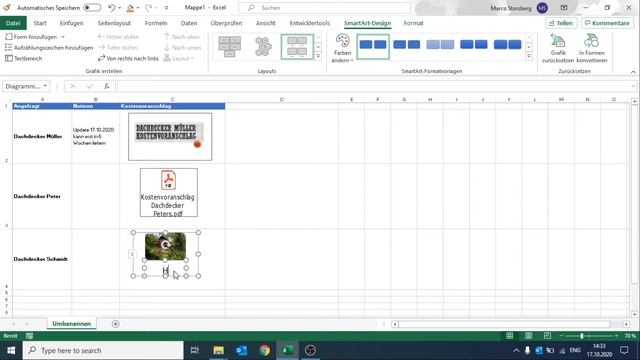
Task: Open Outlook from taskbar
Action: click(x=241, y=350)
